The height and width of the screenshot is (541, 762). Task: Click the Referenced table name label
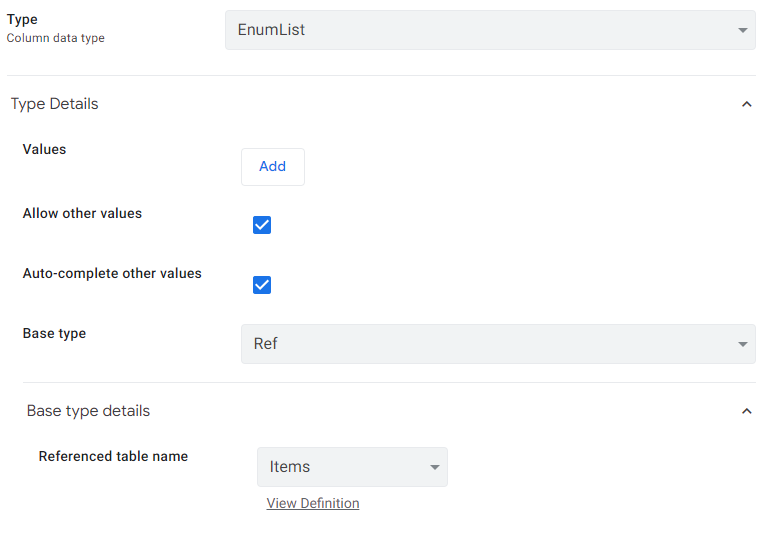coord(113,456)
